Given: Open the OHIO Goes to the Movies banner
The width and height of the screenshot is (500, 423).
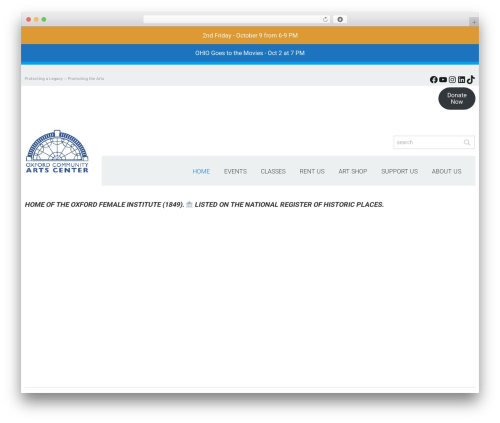Looking at the screenshot, I should pos(250,53).
